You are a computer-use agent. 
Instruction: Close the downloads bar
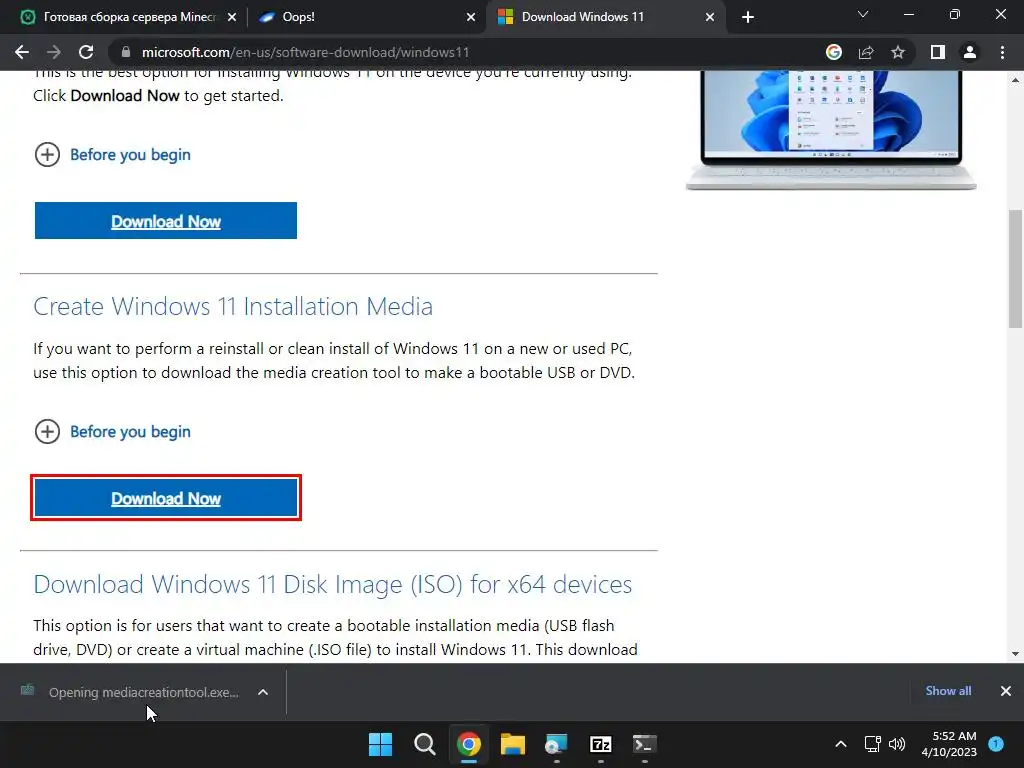tap(1006, 691)
